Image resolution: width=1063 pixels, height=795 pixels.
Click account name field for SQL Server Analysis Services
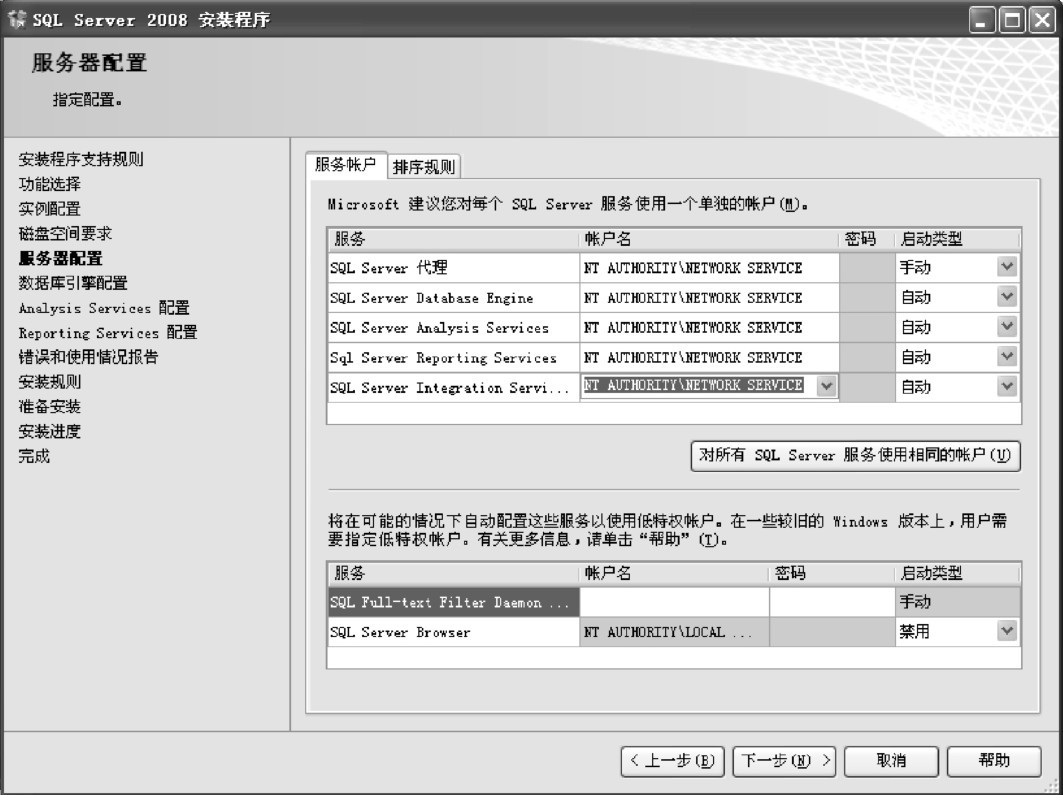click(709, 327)
